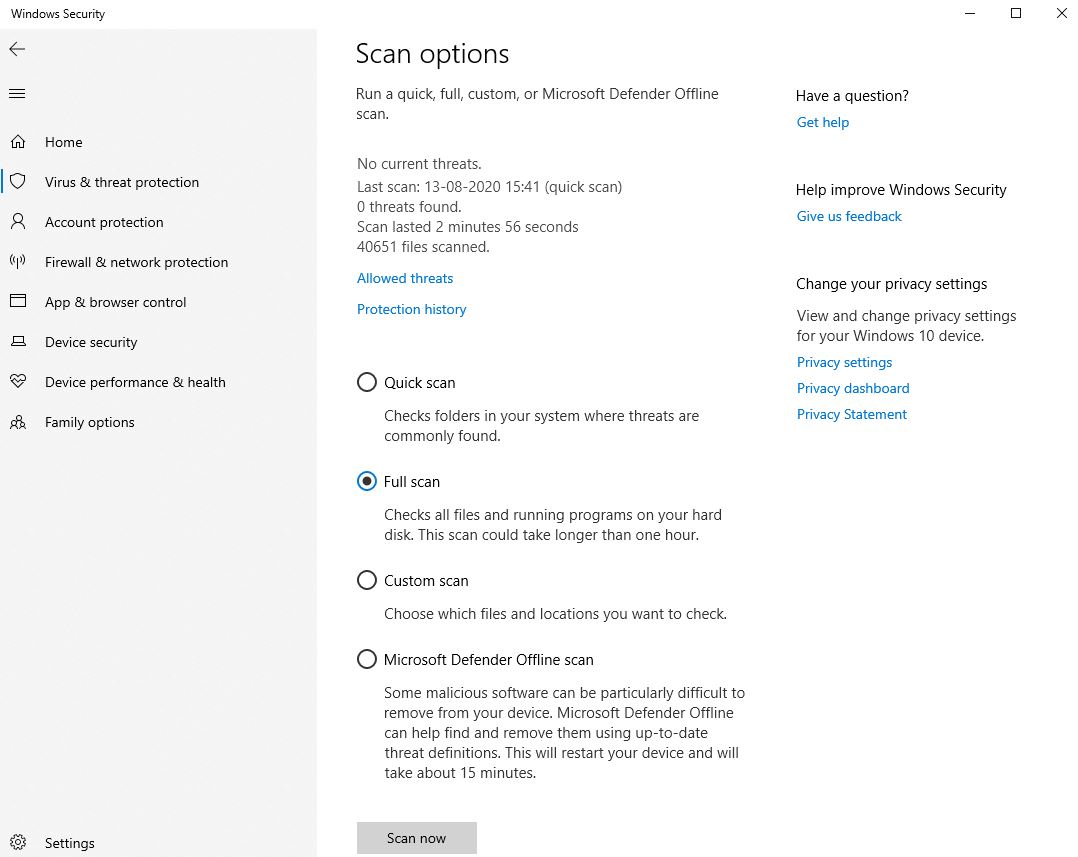The image size is (1078, 857).
Task: Click the Device performance & health heart icon
Action: click(17, 382)
